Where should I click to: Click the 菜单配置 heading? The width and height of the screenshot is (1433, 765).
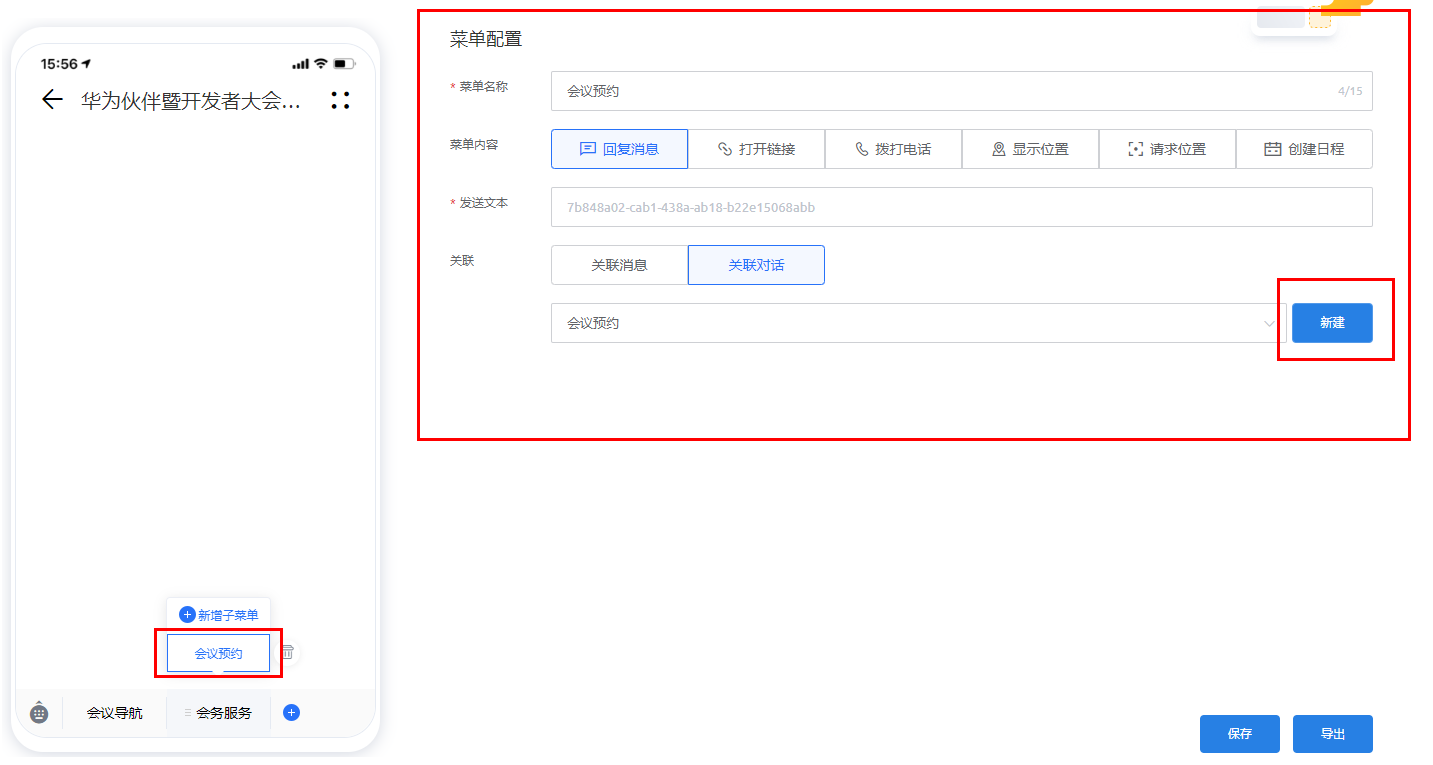pyautogui.click(x=486, y=39)
